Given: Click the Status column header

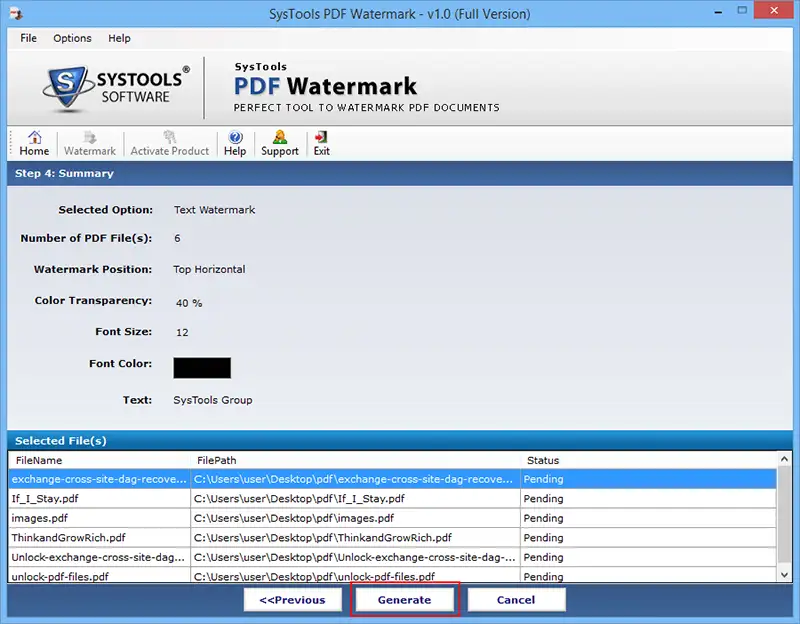Looking at the screenshot, I should point(648,460).
